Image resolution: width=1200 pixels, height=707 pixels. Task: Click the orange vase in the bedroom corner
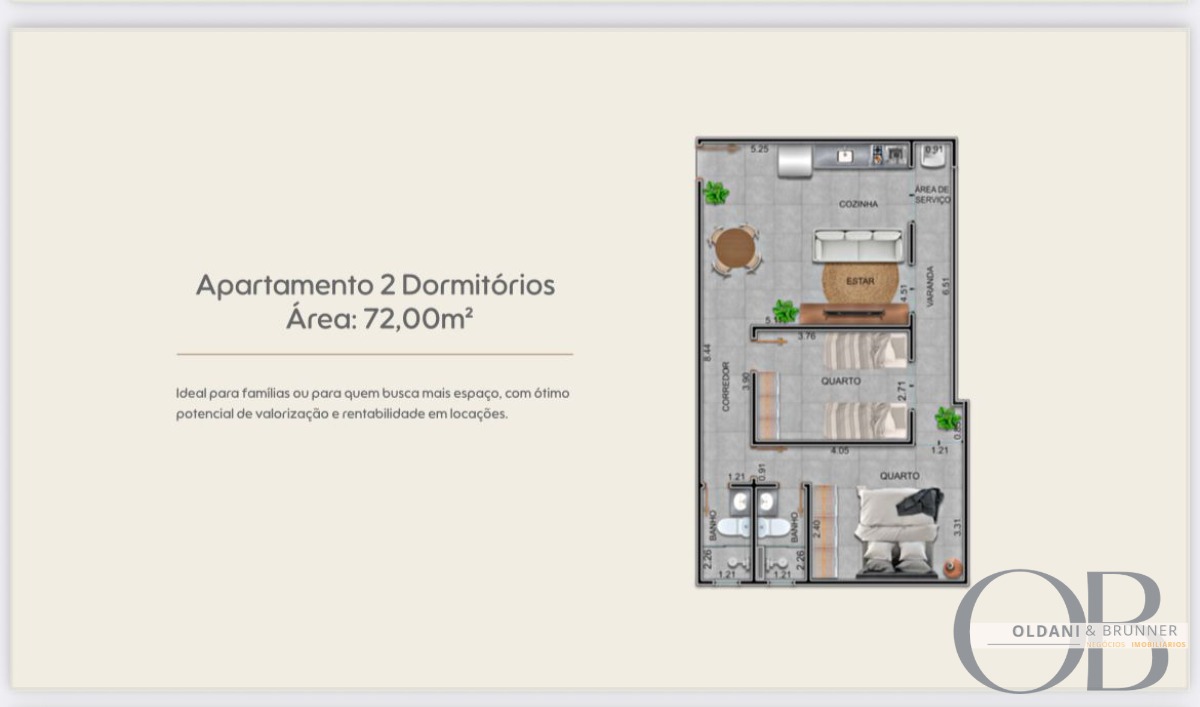(x=952, y=568)
